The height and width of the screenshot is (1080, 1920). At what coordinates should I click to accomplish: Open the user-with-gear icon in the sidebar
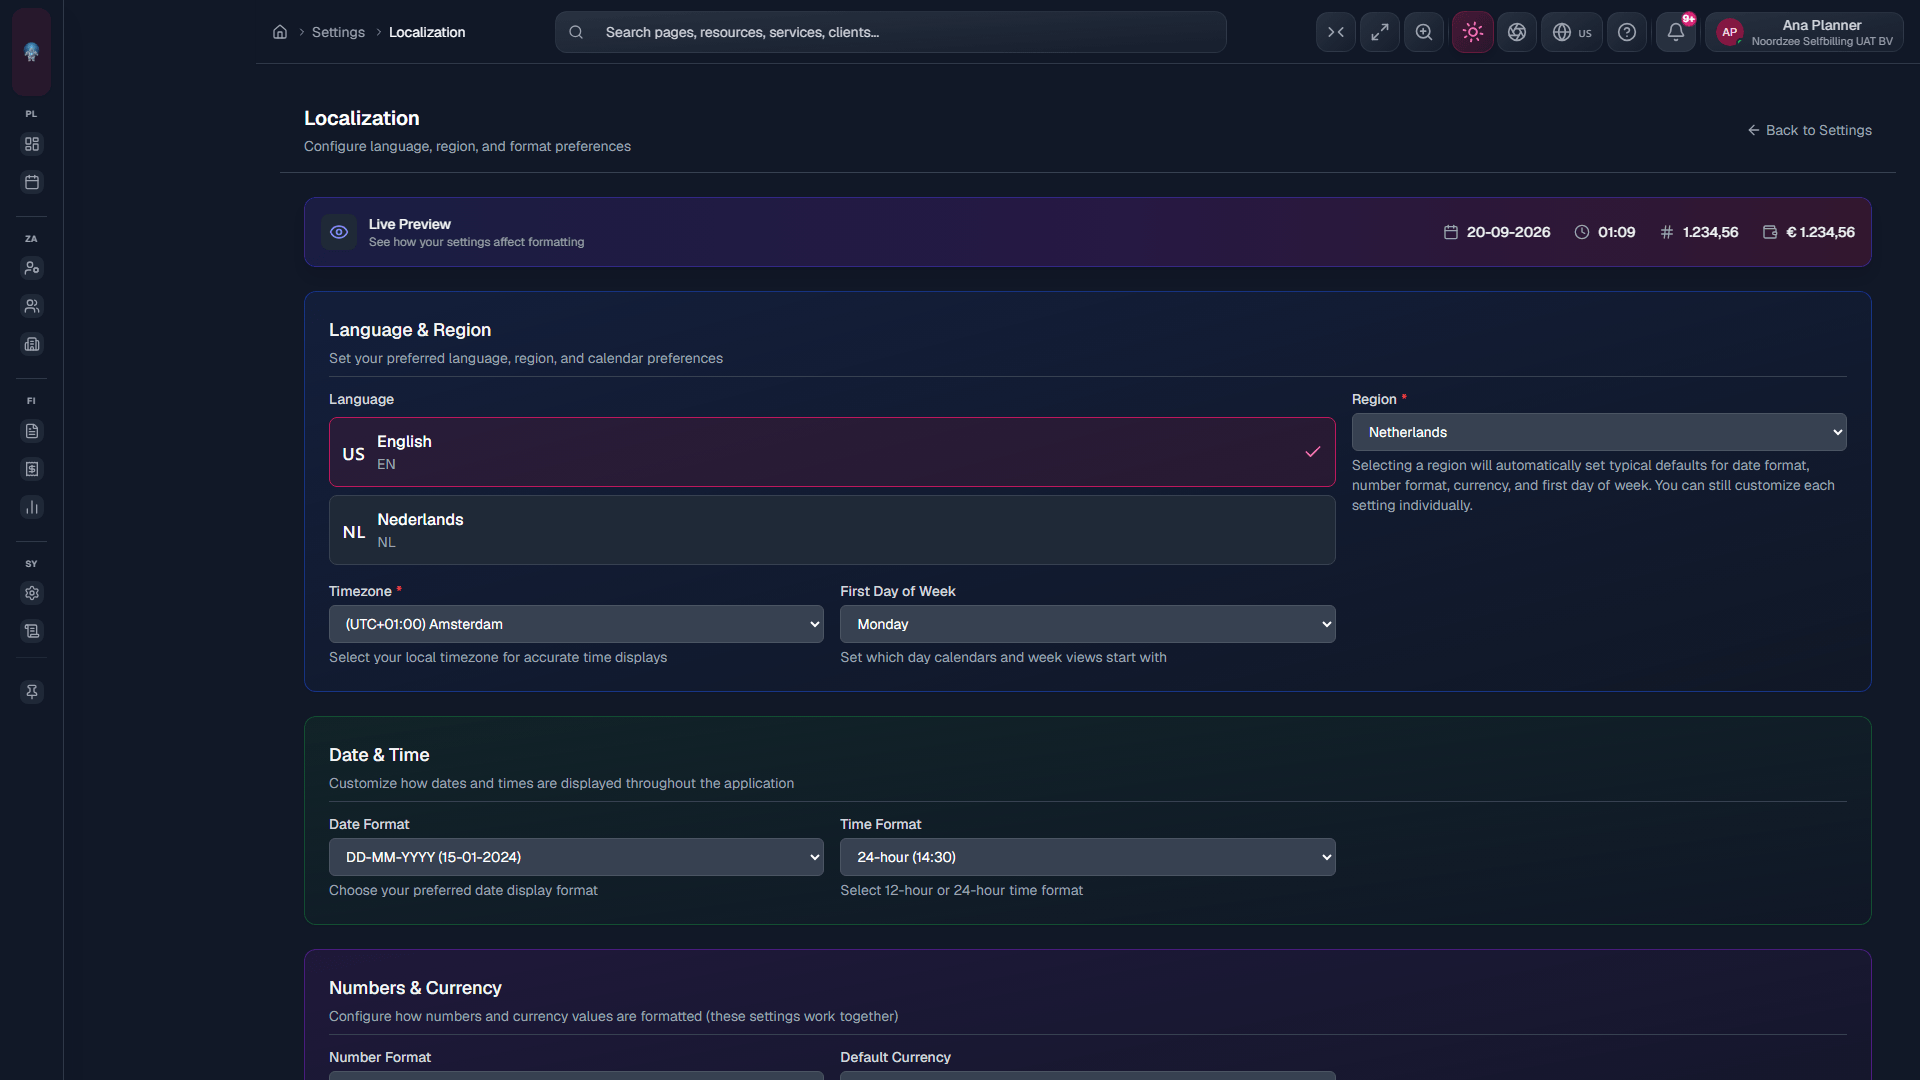32,268
